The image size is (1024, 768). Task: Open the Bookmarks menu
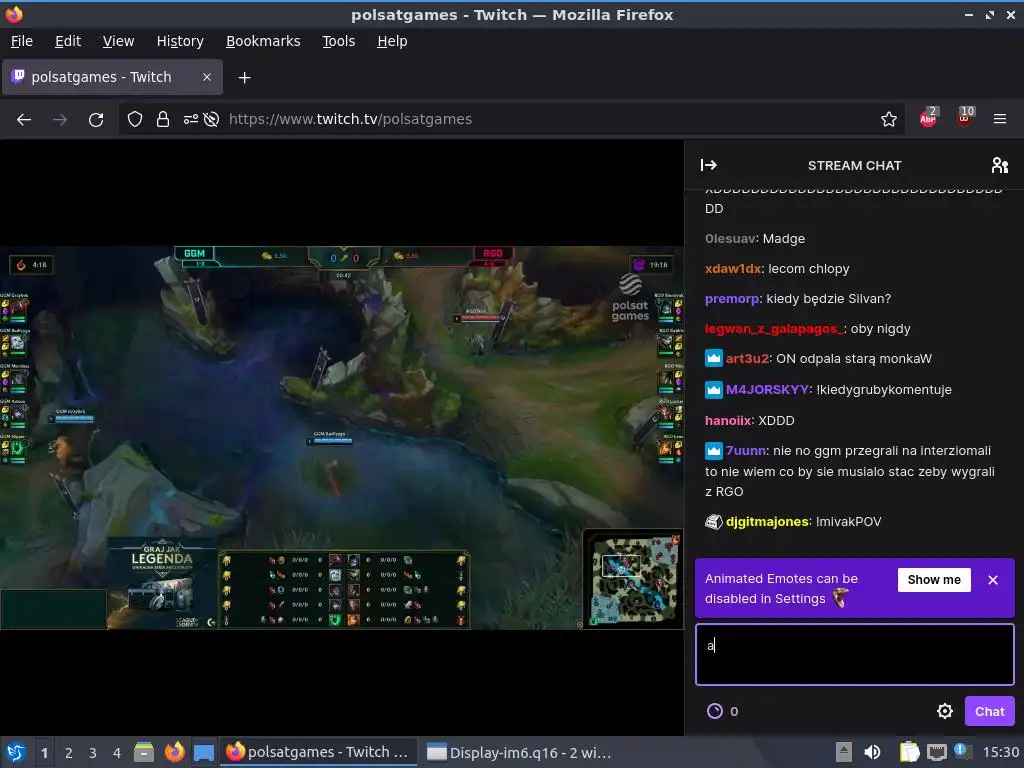[263, 41]
